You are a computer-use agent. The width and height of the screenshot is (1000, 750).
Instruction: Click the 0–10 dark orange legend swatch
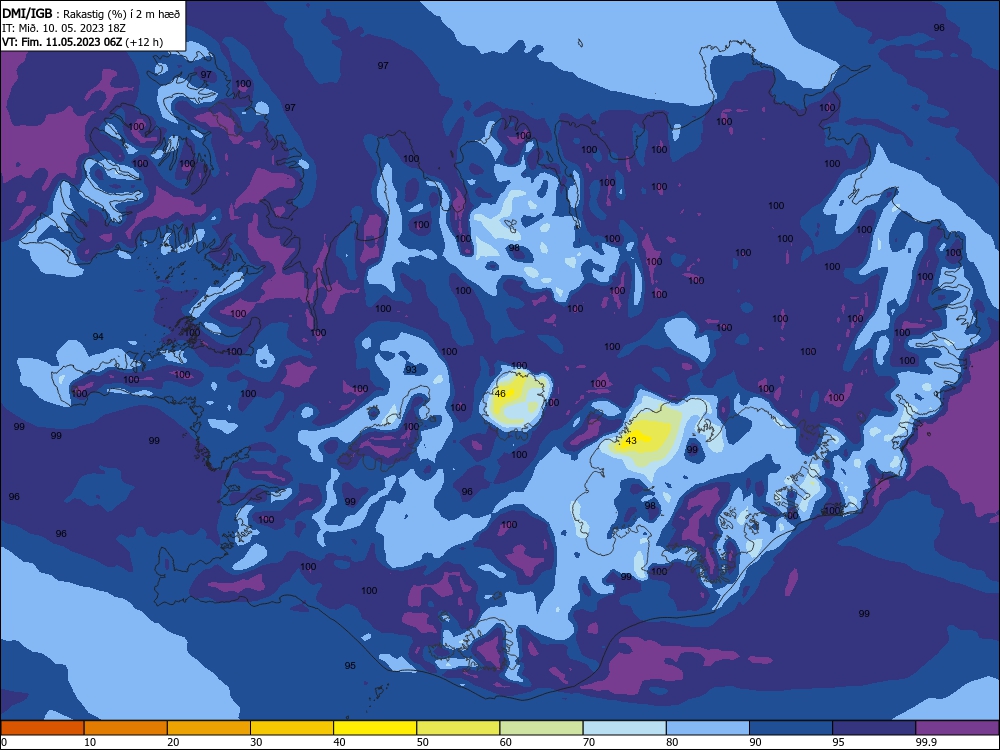[42, 728]
